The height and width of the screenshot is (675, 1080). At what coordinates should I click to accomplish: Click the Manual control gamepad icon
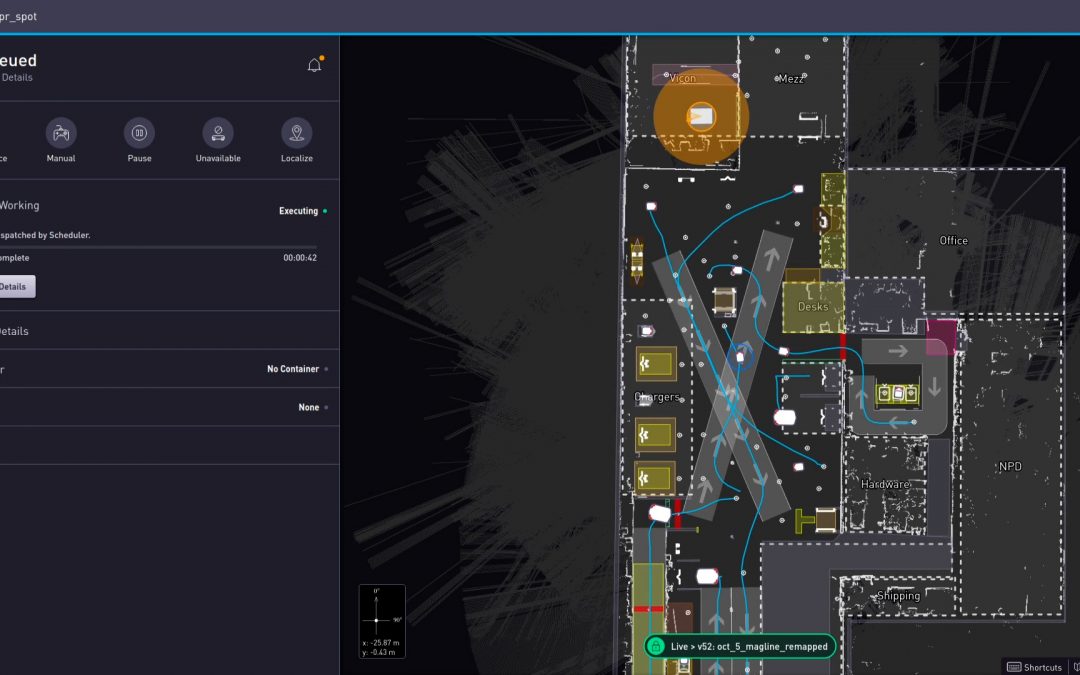click(x=61, y=133)
